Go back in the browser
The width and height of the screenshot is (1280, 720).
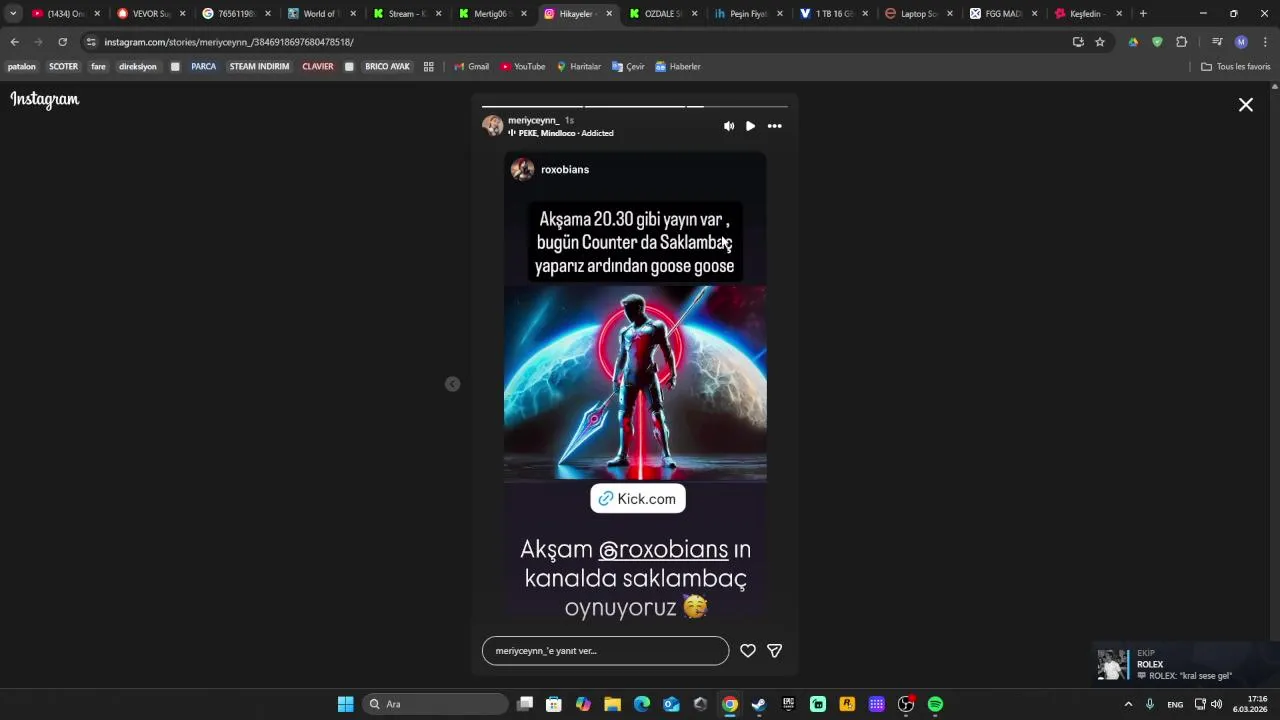pyautogui.click(x=14, y=42)
